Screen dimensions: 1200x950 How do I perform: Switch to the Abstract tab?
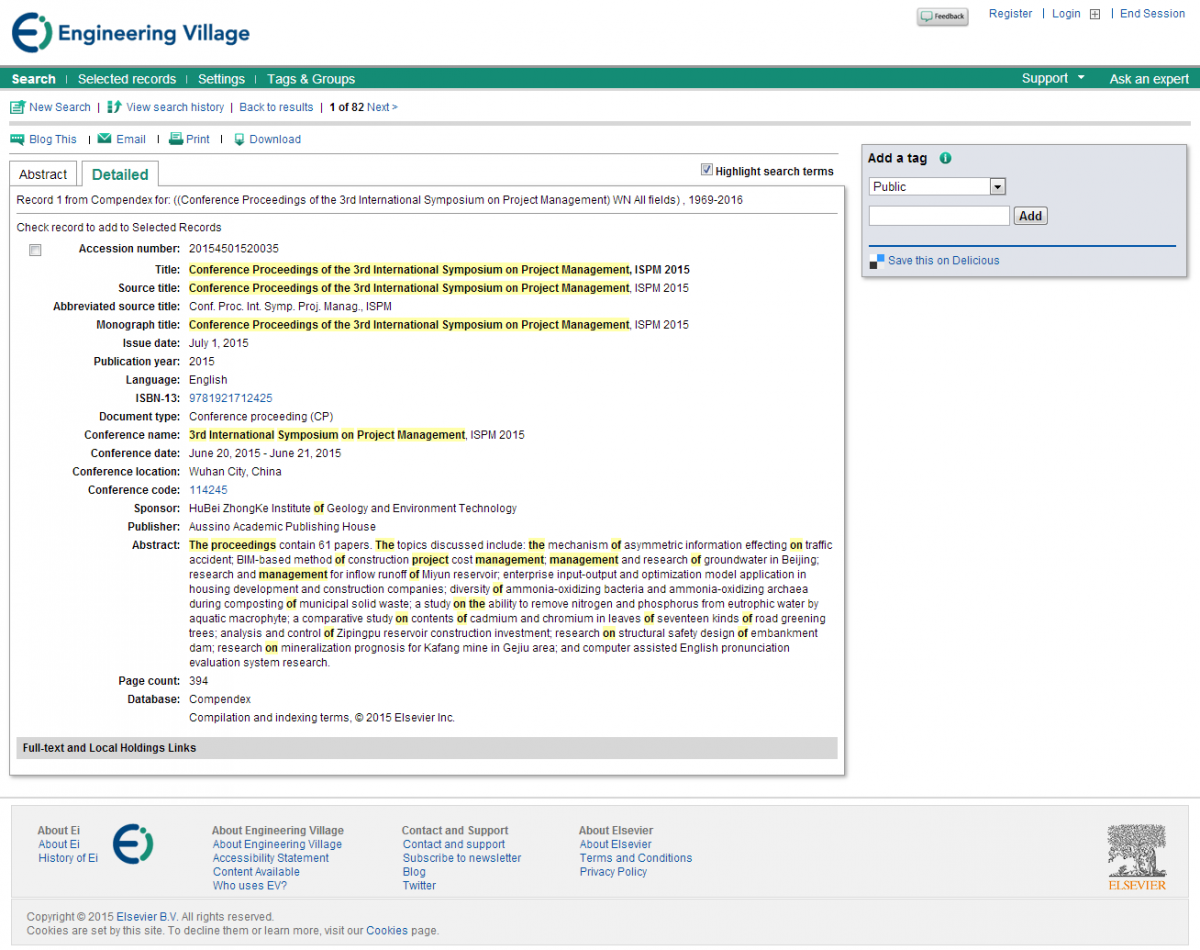coord(43,174)
